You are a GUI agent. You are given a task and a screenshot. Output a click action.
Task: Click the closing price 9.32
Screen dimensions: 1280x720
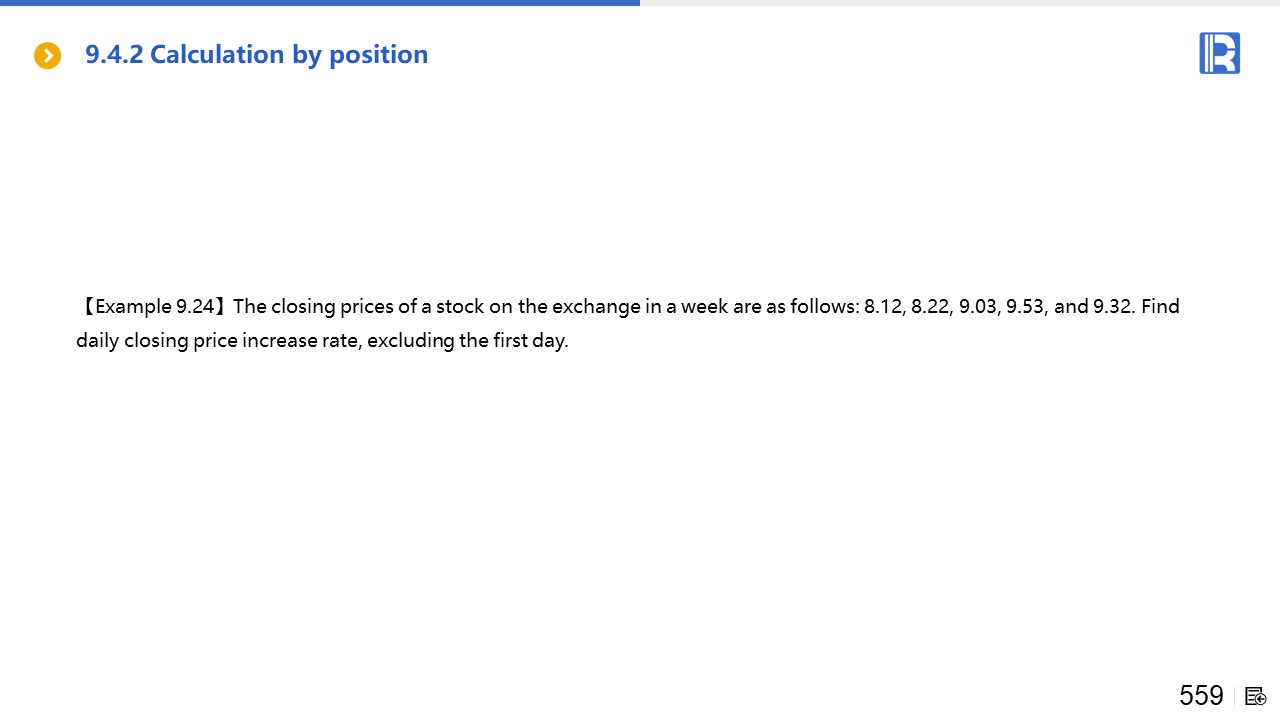(1113, 306)
